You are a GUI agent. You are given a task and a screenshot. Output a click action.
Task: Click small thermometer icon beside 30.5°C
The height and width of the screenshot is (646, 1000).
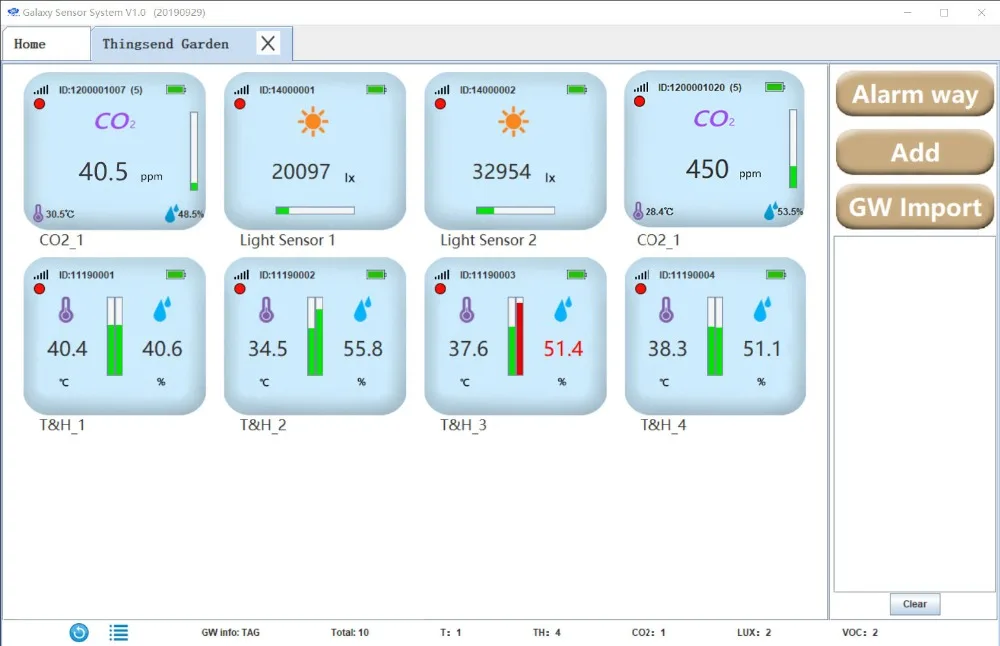coord(38,213)
